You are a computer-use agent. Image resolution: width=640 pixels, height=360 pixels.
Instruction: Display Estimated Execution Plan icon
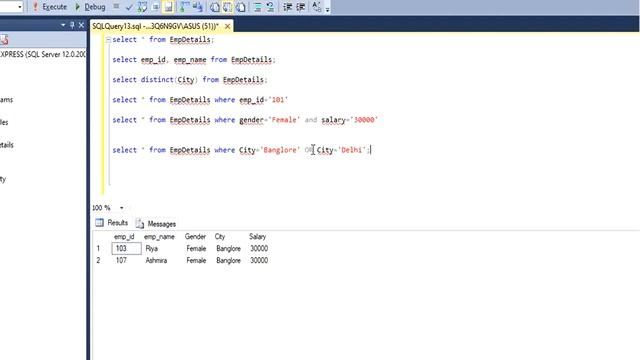142,7
